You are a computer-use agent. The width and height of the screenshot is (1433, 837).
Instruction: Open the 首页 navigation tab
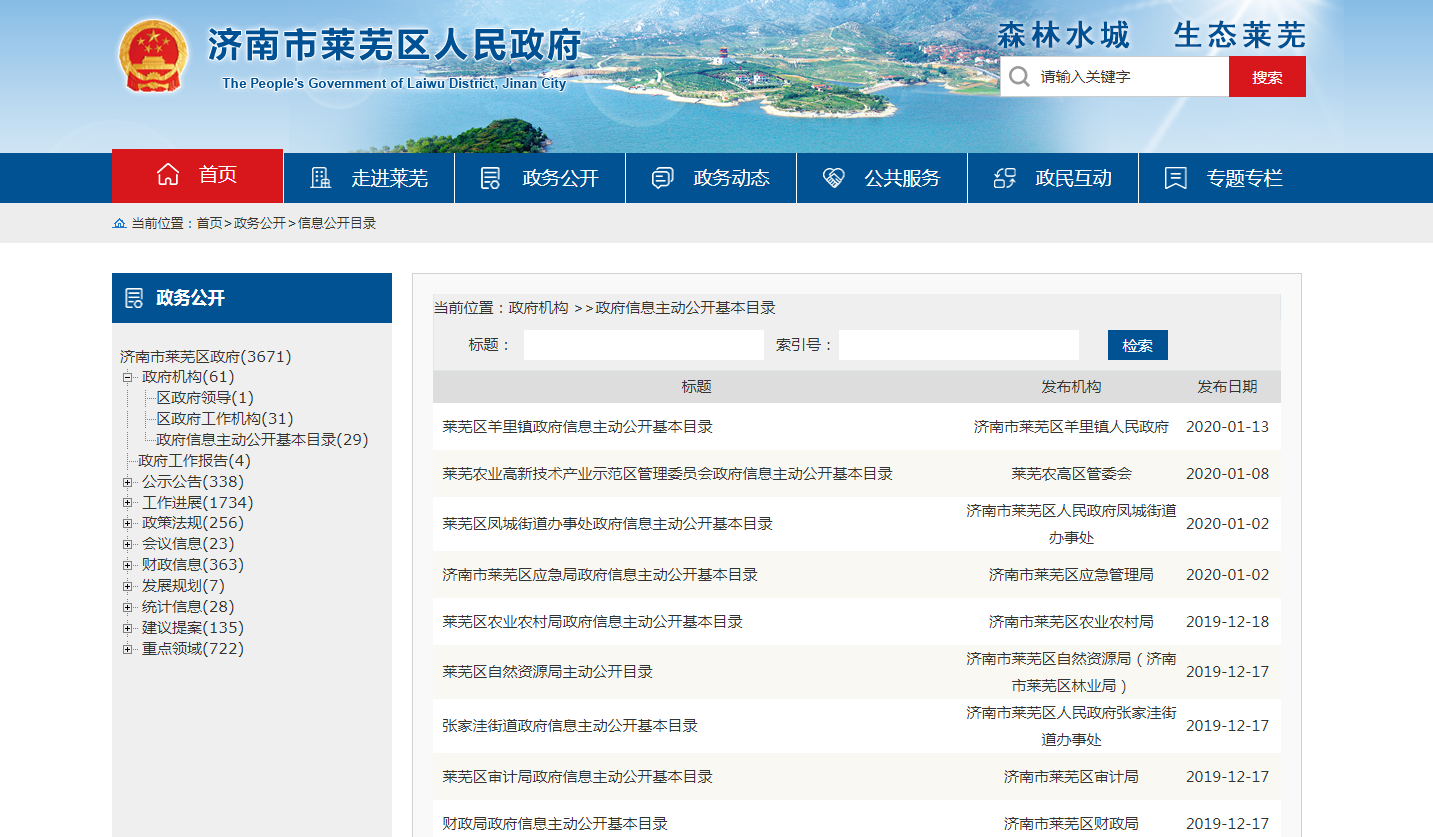pos(197,176)
